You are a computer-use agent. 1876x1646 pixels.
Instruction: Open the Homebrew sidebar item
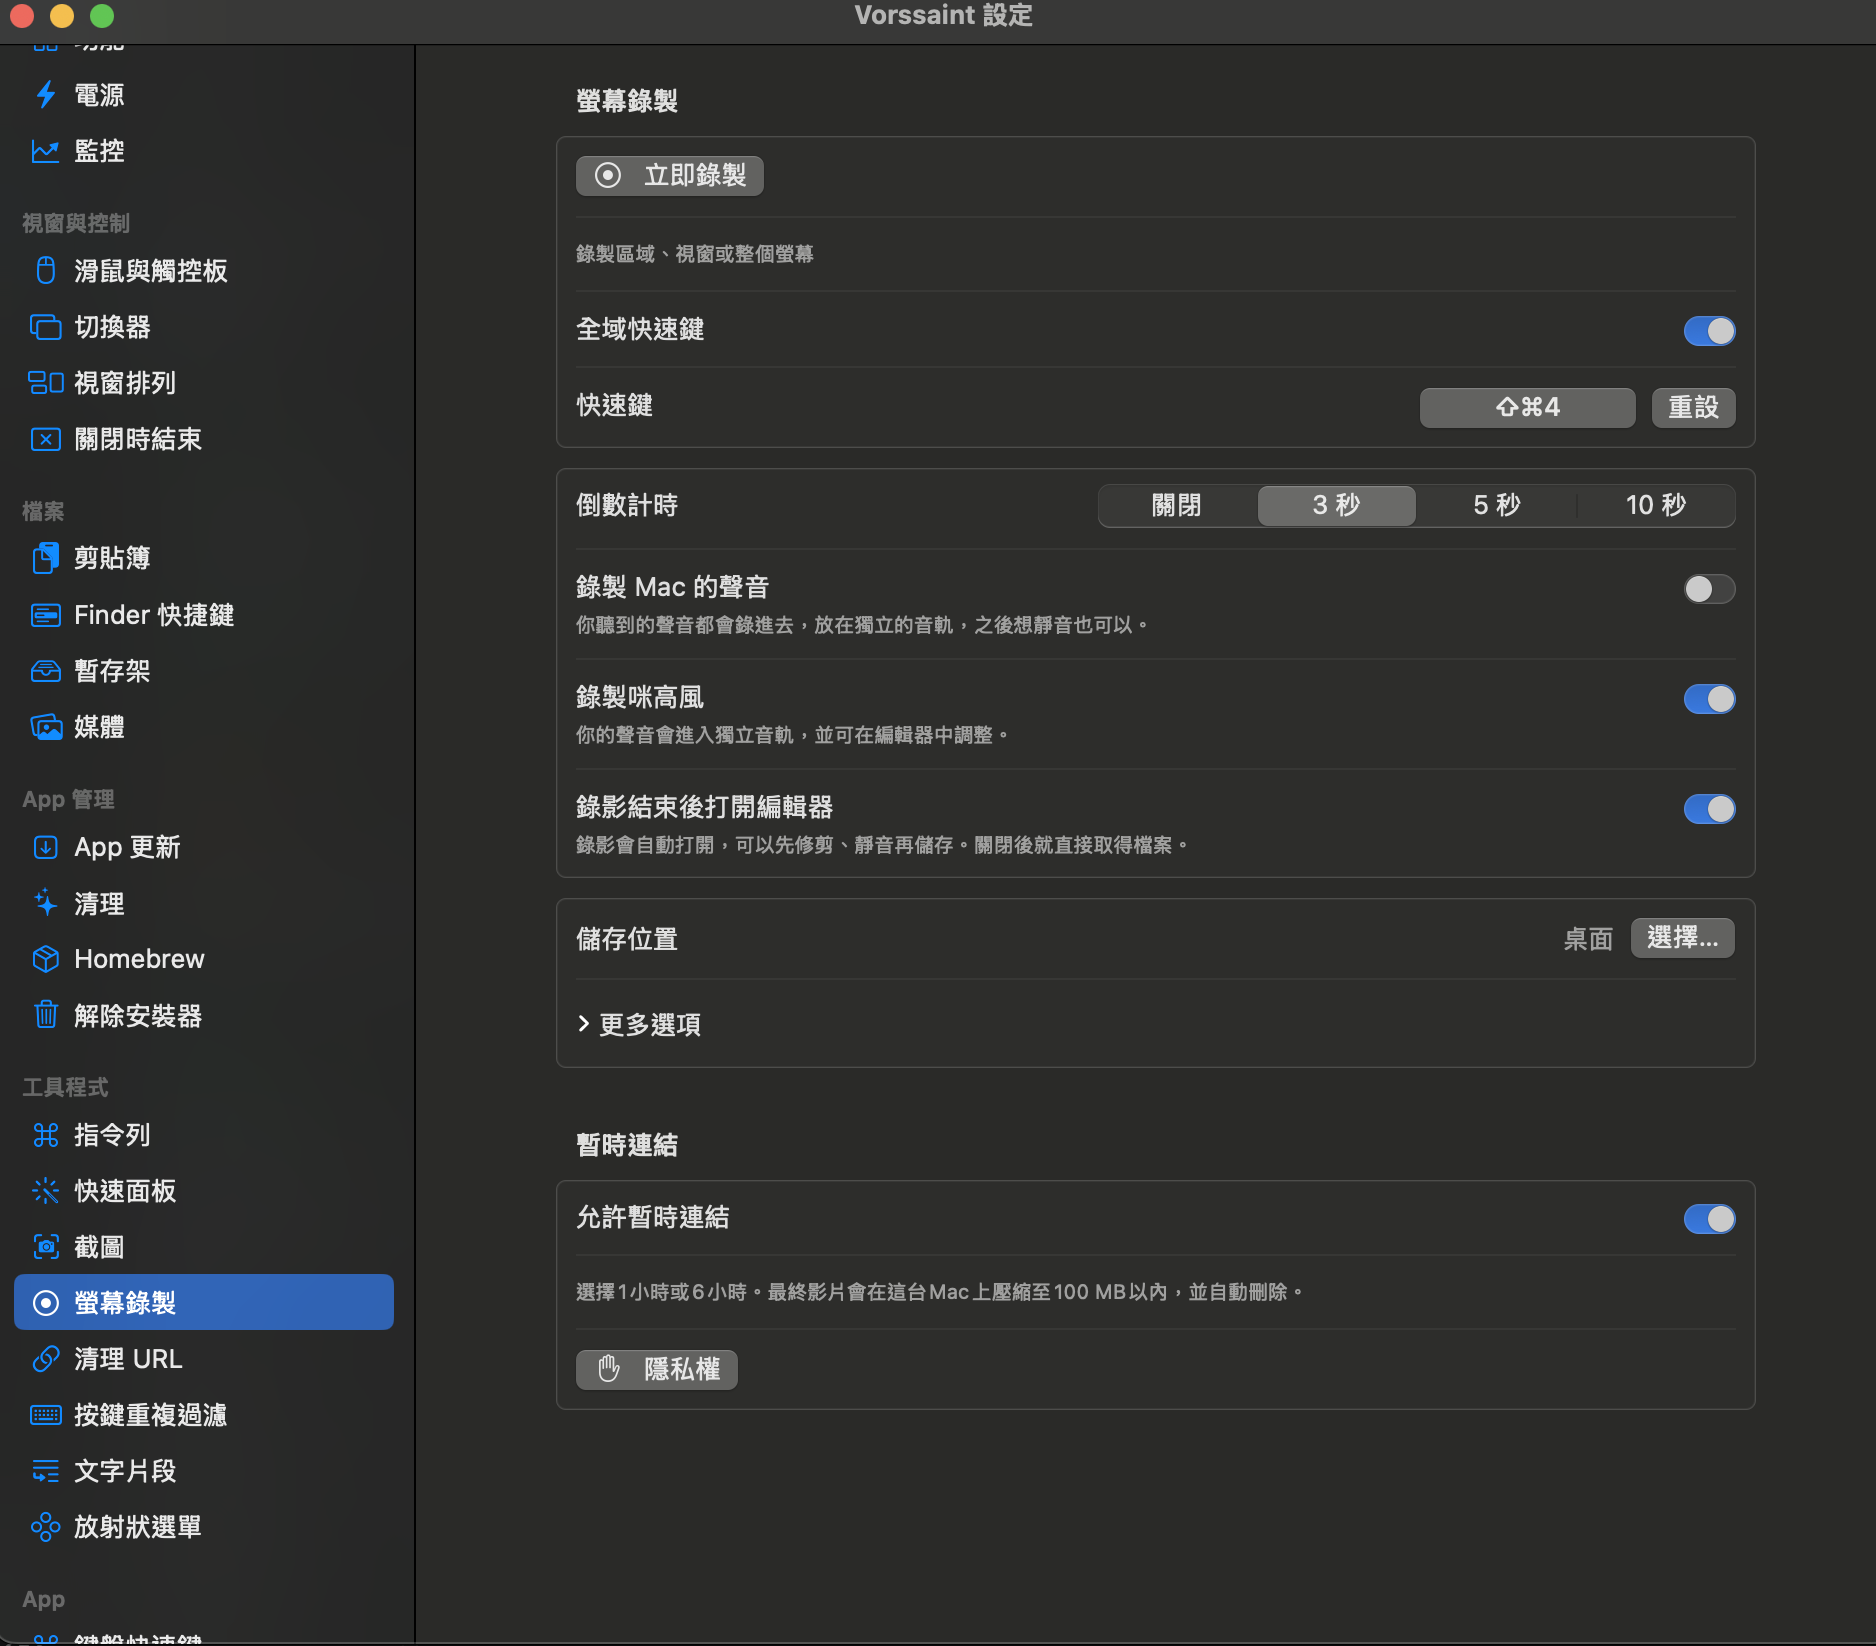(x=204, y=959)
